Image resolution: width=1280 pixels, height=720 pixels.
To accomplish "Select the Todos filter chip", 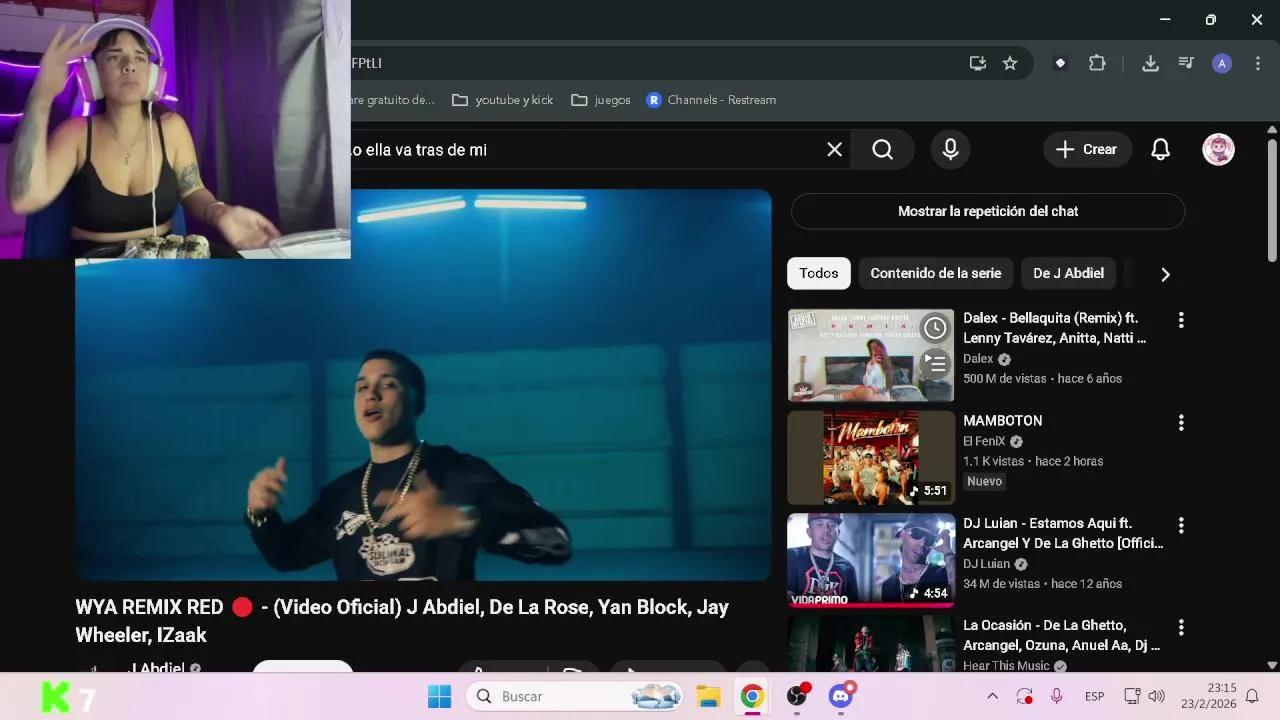I will (818, 273).
